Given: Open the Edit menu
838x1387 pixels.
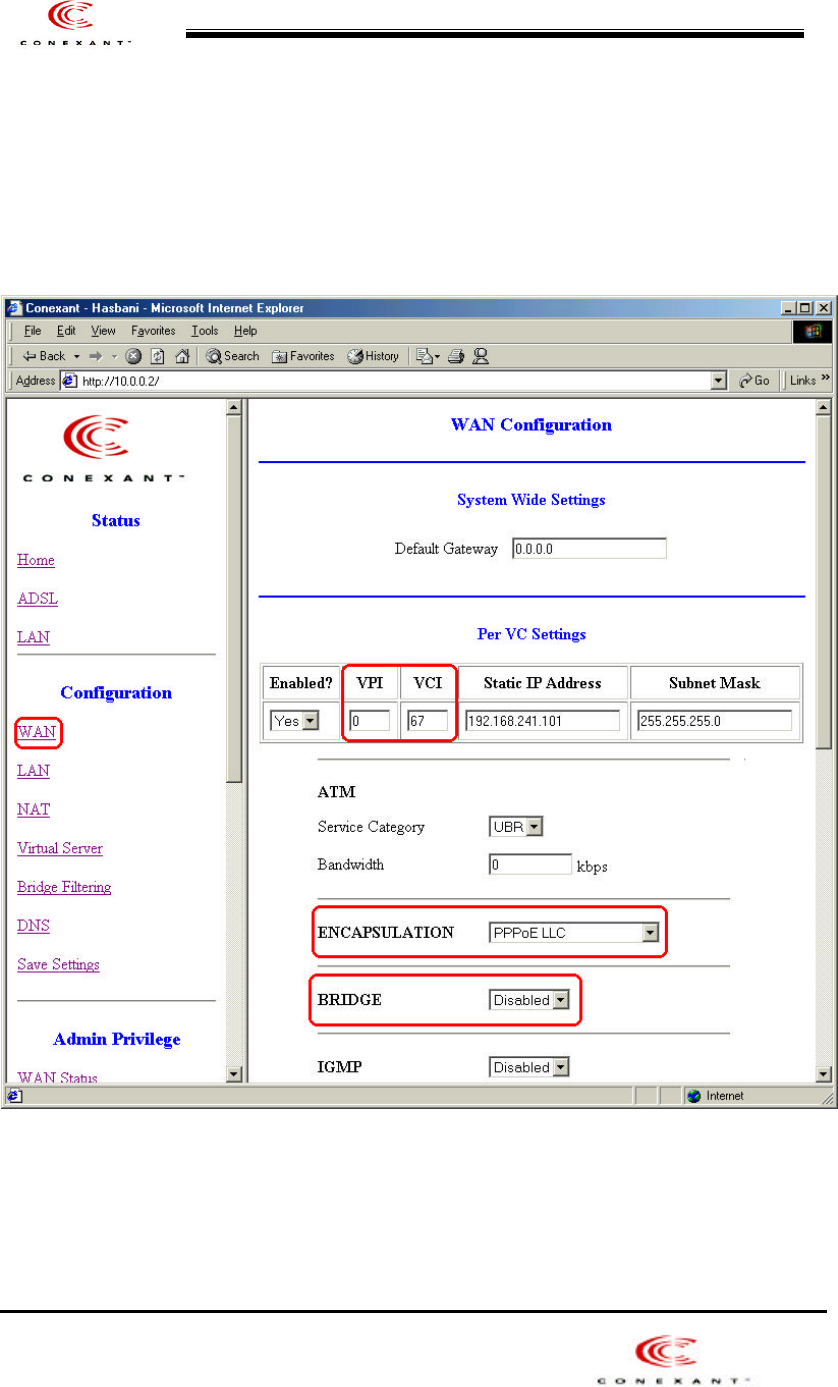Looking at the screenshot, I should [x=66, y=331].
